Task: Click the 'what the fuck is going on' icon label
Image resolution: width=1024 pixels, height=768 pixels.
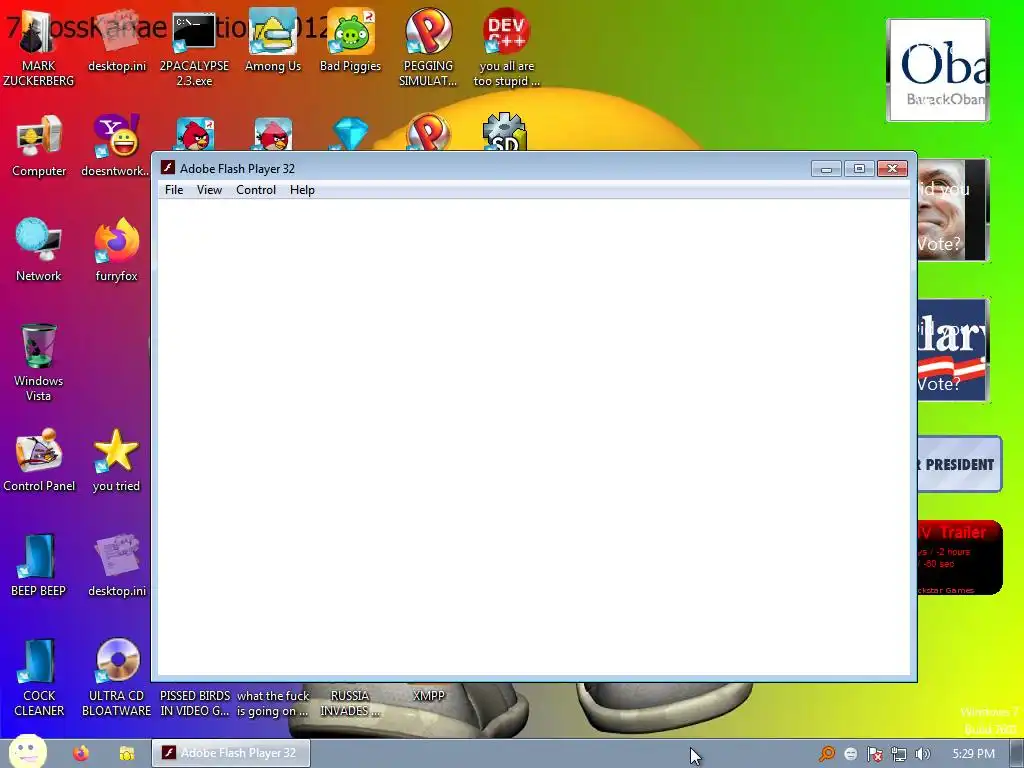Action: [x=272, y=703]
